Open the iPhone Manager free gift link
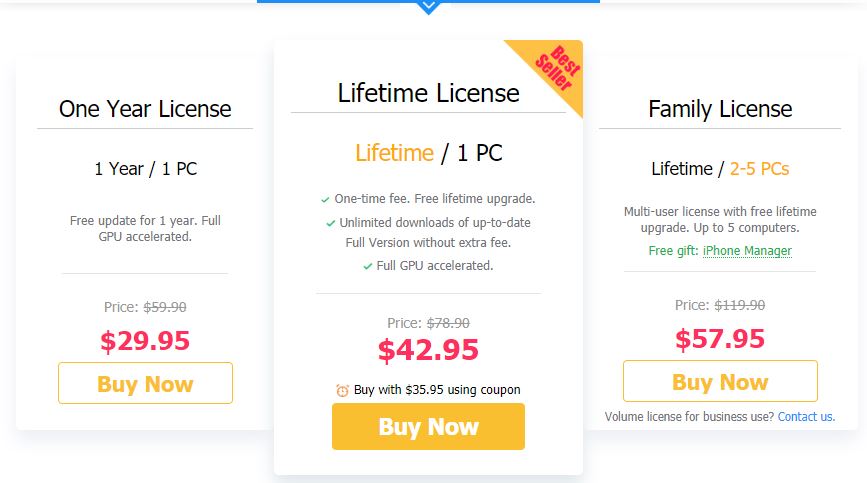The width and height of the screenshot is (867, 483). 747,251
